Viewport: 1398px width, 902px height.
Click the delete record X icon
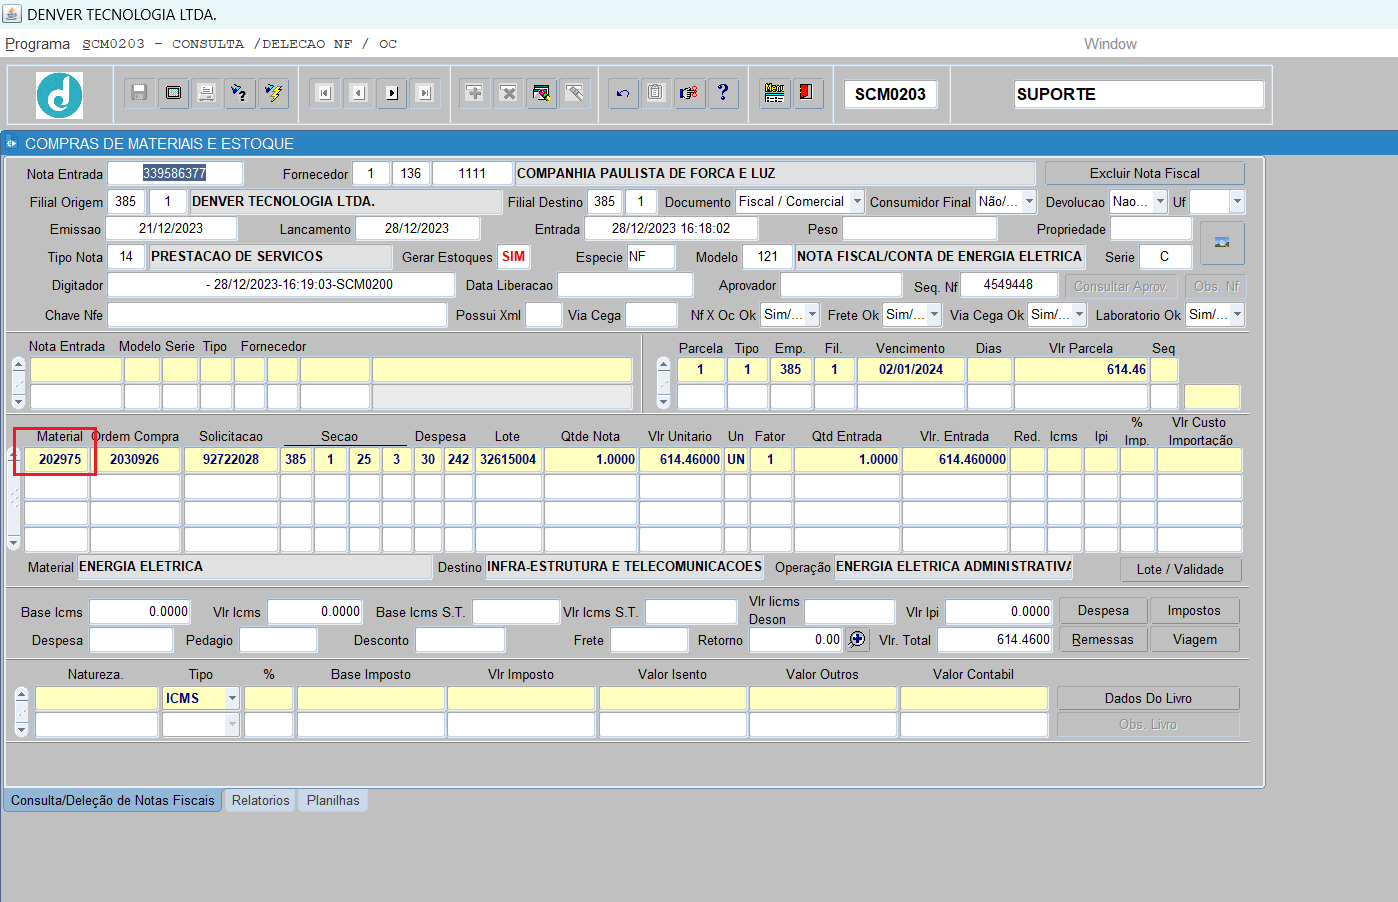point(508,93)
